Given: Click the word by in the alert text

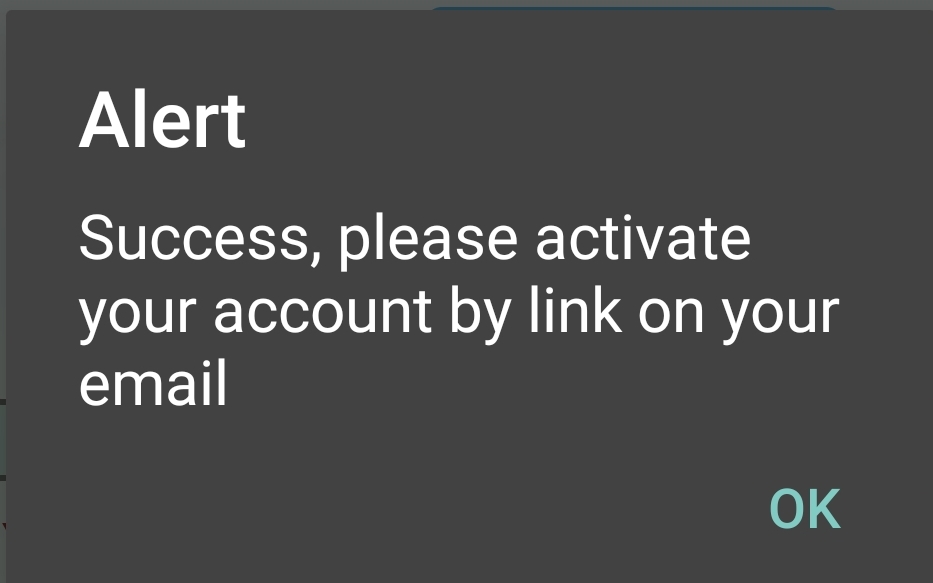Looking at the screenshot, I should [480, 314].
